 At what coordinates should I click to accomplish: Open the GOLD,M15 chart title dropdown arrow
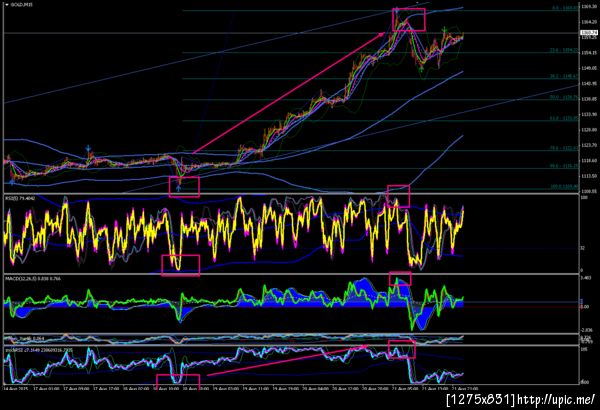(x=7, y=5)
